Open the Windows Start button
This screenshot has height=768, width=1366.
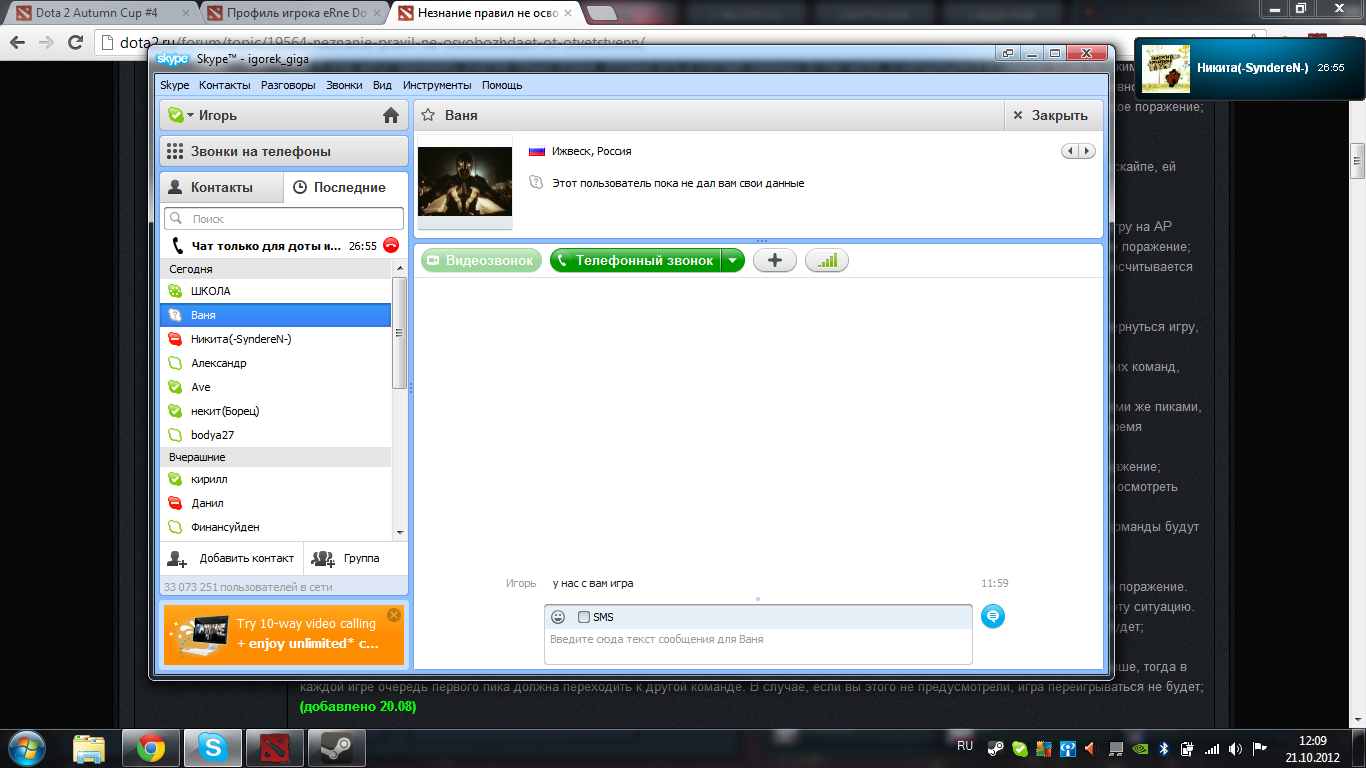coord(27,747)
